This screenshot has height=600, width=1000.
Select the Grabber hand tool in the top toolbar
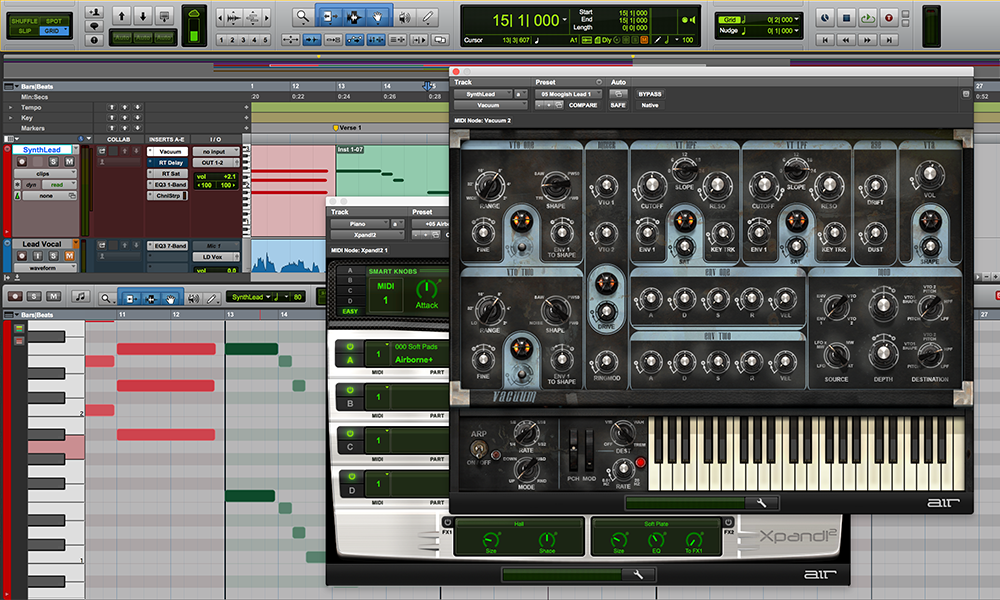(378, 17)
